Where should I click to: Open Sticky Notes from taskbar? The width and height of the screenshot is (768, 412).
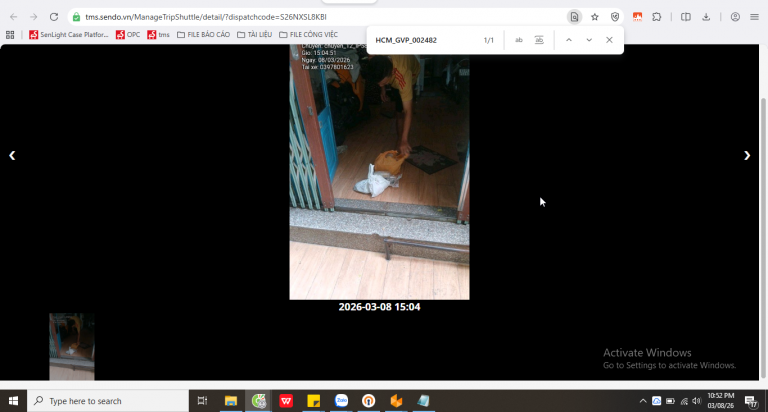point(313,401)
